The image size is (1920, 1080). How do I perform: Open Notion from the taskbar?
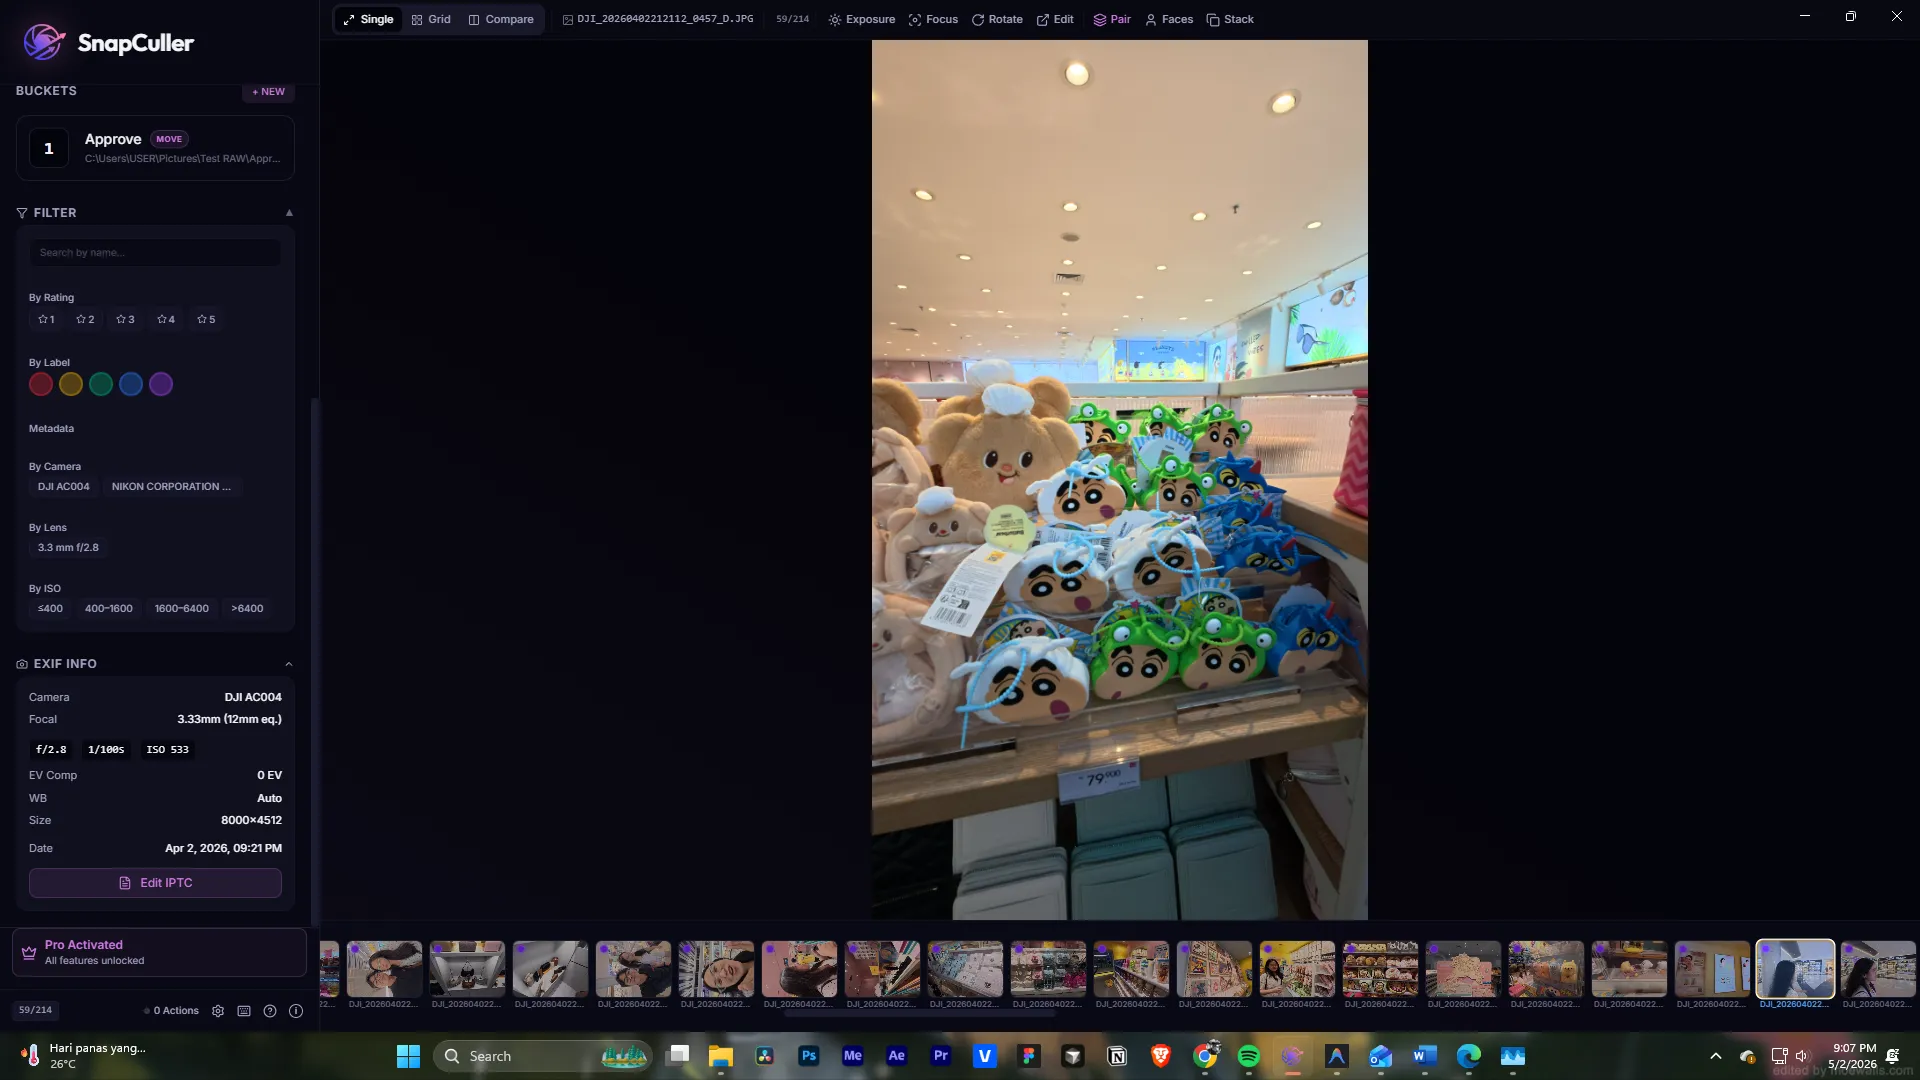point(1117,1056)
